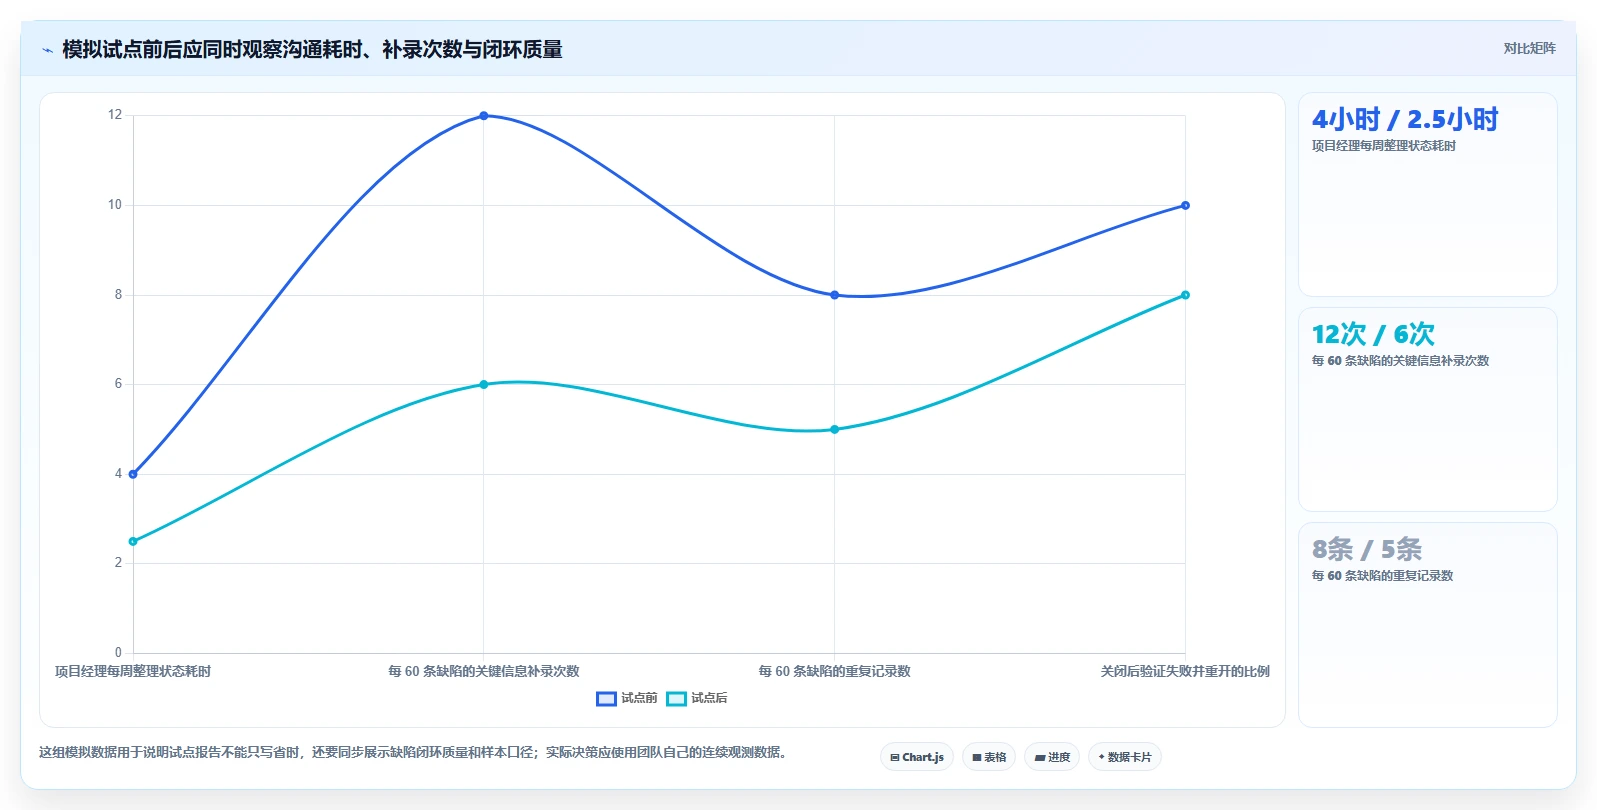
Task: Click the 试点前 data point at value 8
Action: (x=835, y=295)
